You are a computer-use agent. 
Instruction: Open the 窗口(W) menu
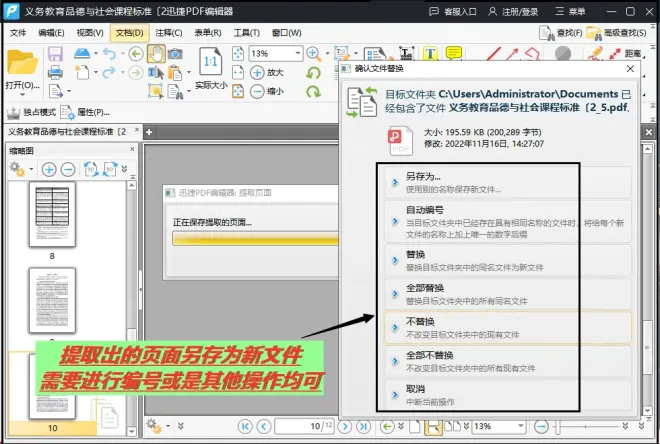coord(286,33)
